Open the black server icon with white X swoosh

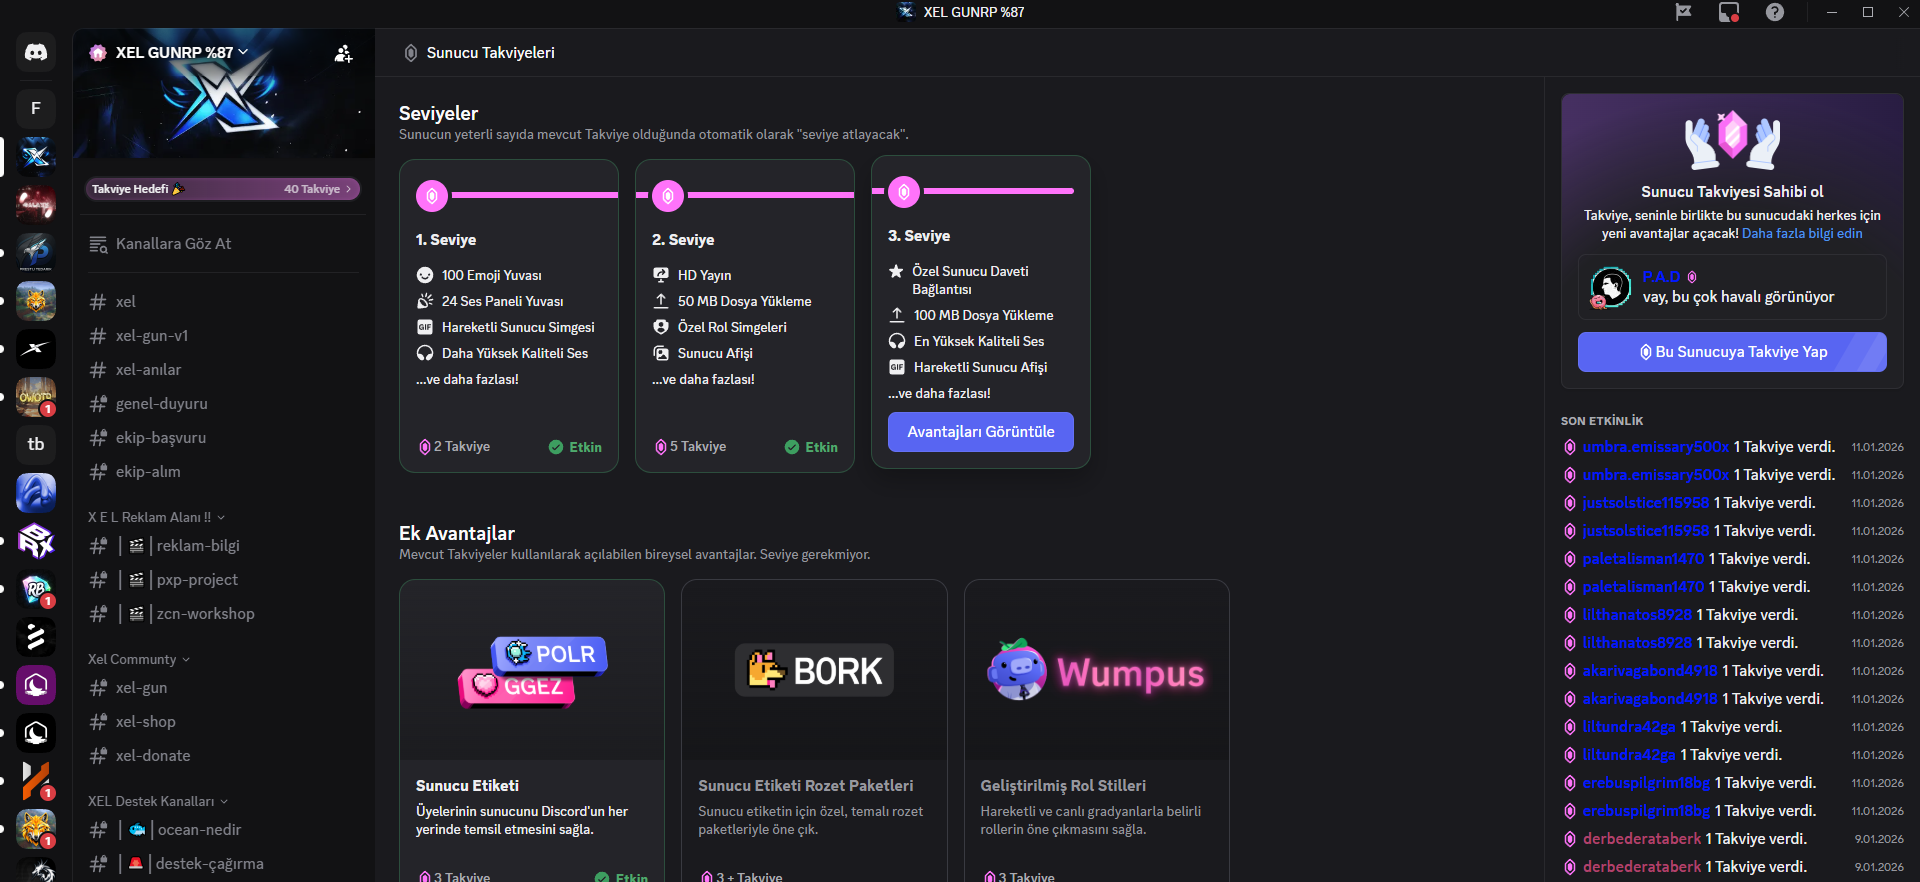point(36,349)
